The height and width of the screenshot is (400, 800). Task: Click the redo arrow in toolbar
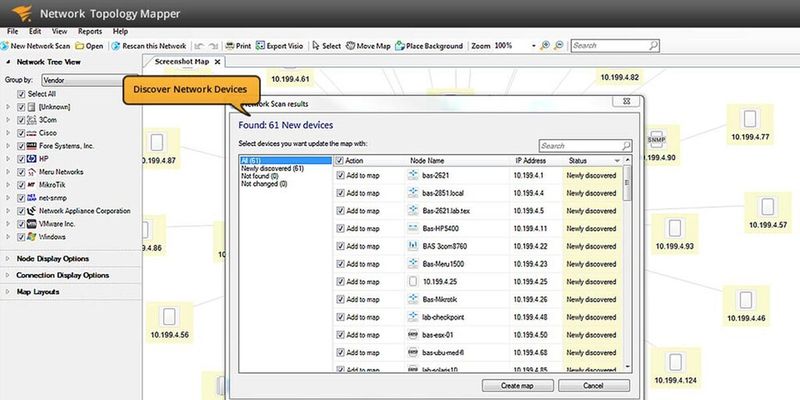click(213, 46)
